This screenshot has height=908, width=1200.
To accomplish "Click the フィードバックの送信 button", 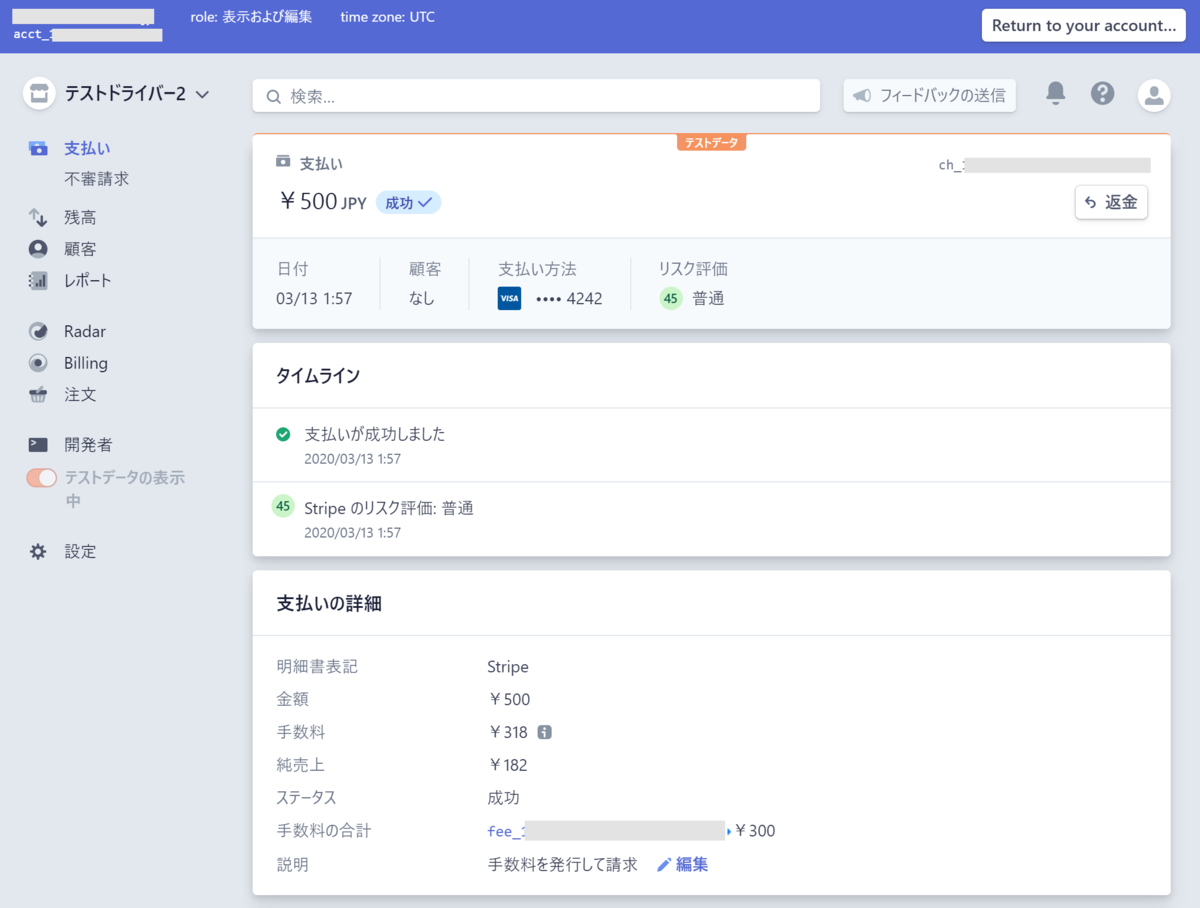I will pyautogui.click(x=930, y=96).
